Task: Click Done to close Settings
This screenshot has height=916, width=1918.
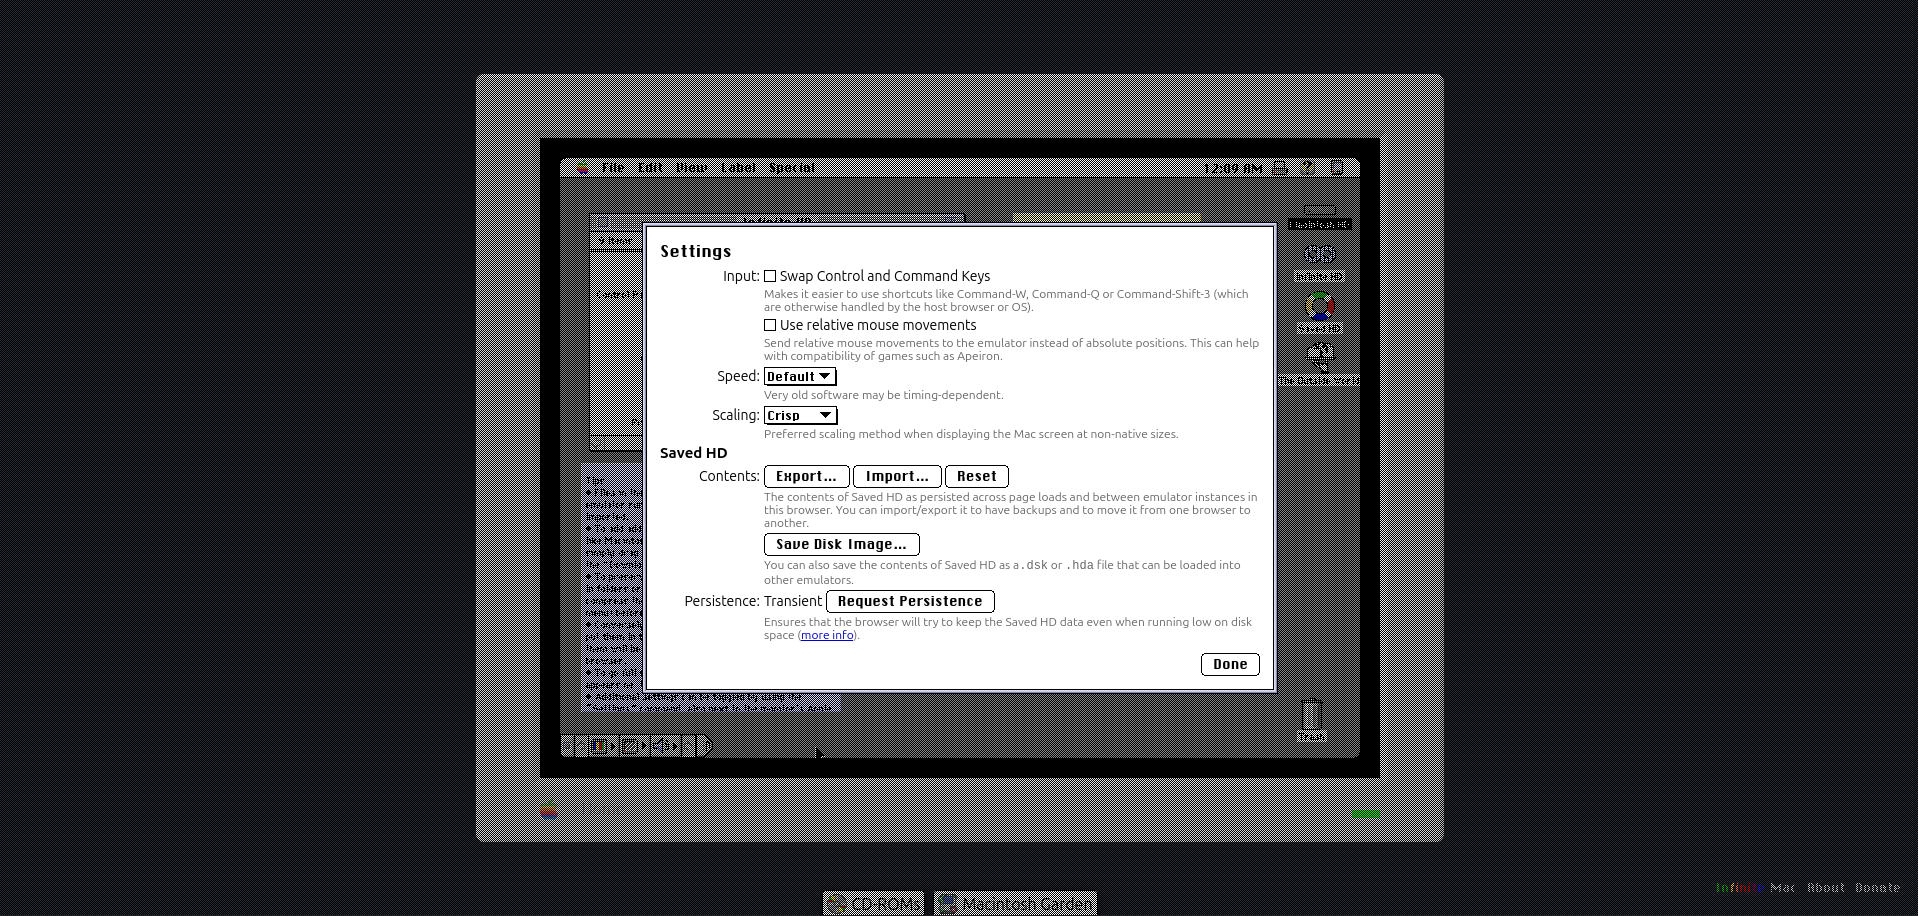Action: pyautogui.click(x=1229, y=665)
